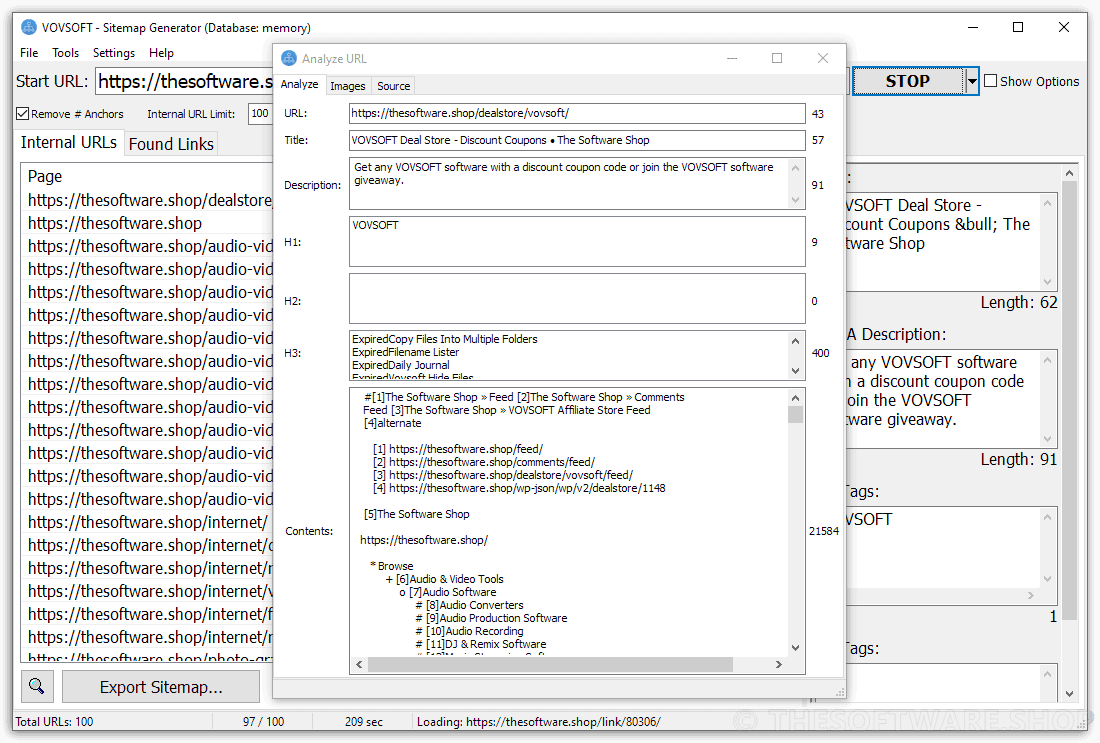The width and height of the screenshot is (1100, 743).
Task: Open the STOP button dropdown arrow
Action: point(972,81)
